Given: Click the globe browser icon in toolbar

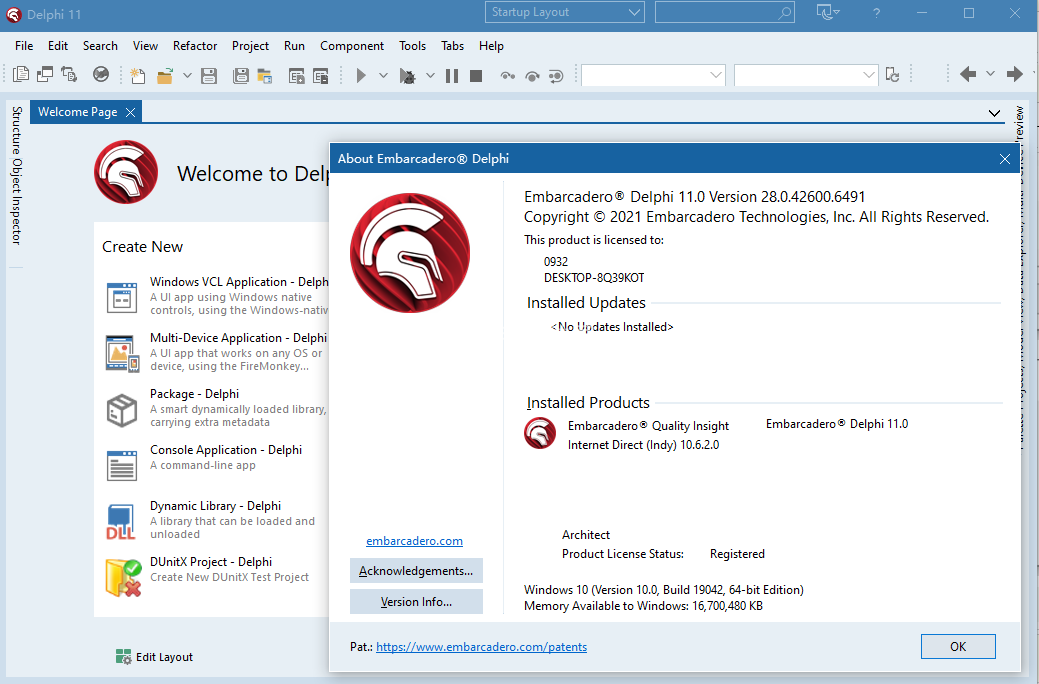Looking at the screenshot, I should pos(101,75).
